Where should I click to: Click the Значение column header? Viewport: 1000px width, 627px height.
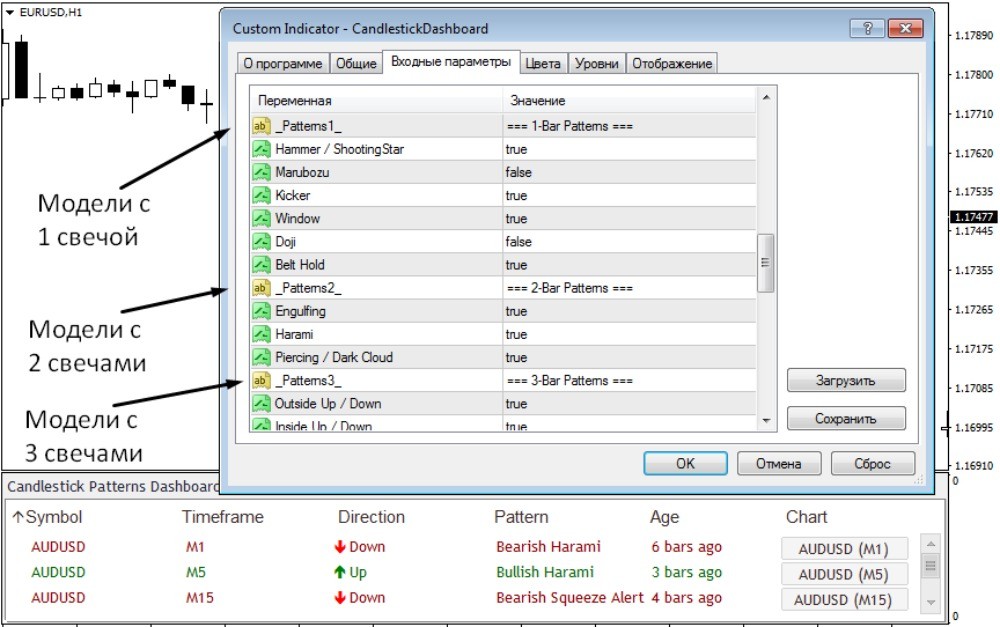(629, 100)
